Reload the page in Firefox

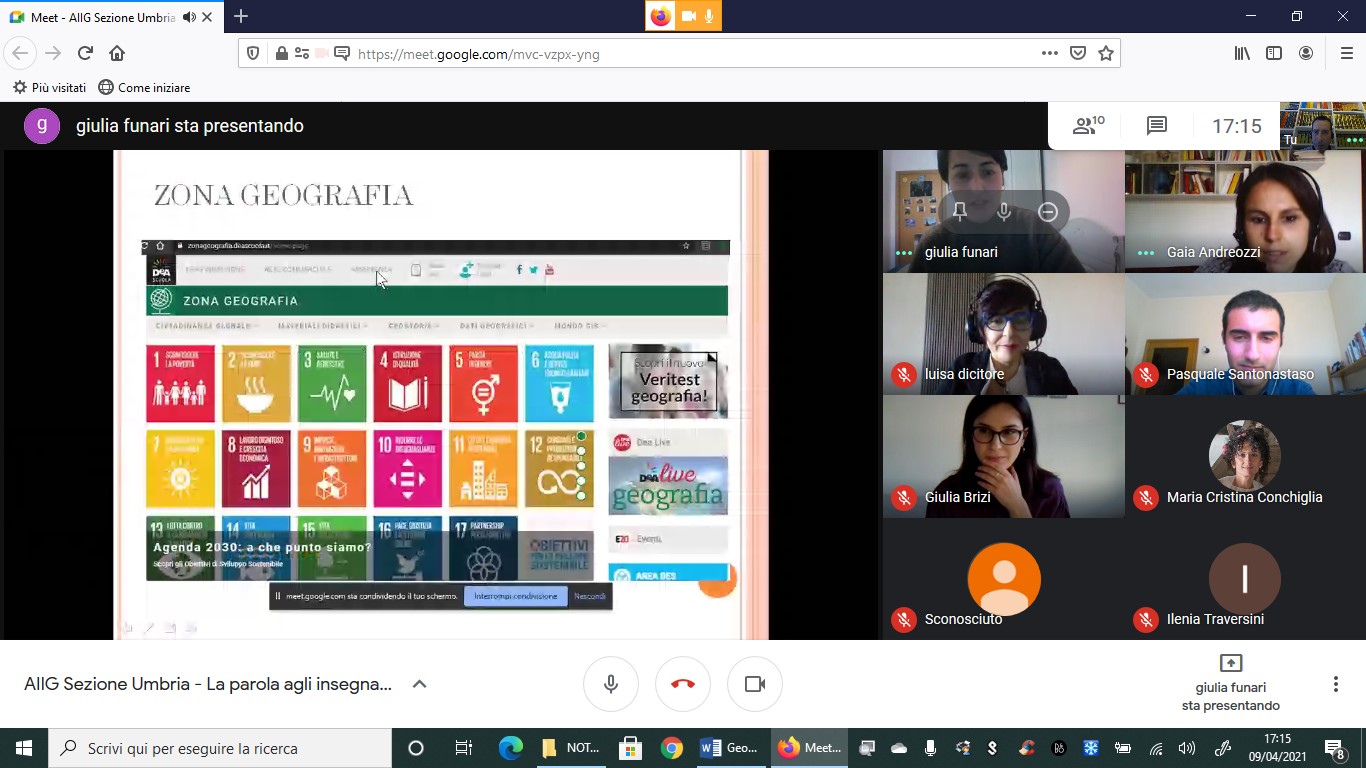(x=85, y=53)
